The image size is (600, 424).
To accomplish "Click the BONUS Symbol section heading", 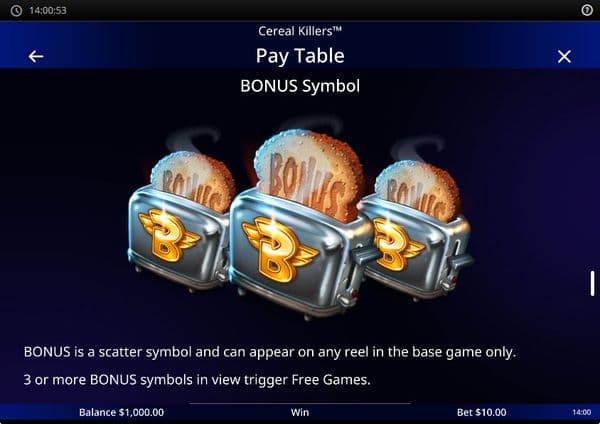I will [300, 86].
